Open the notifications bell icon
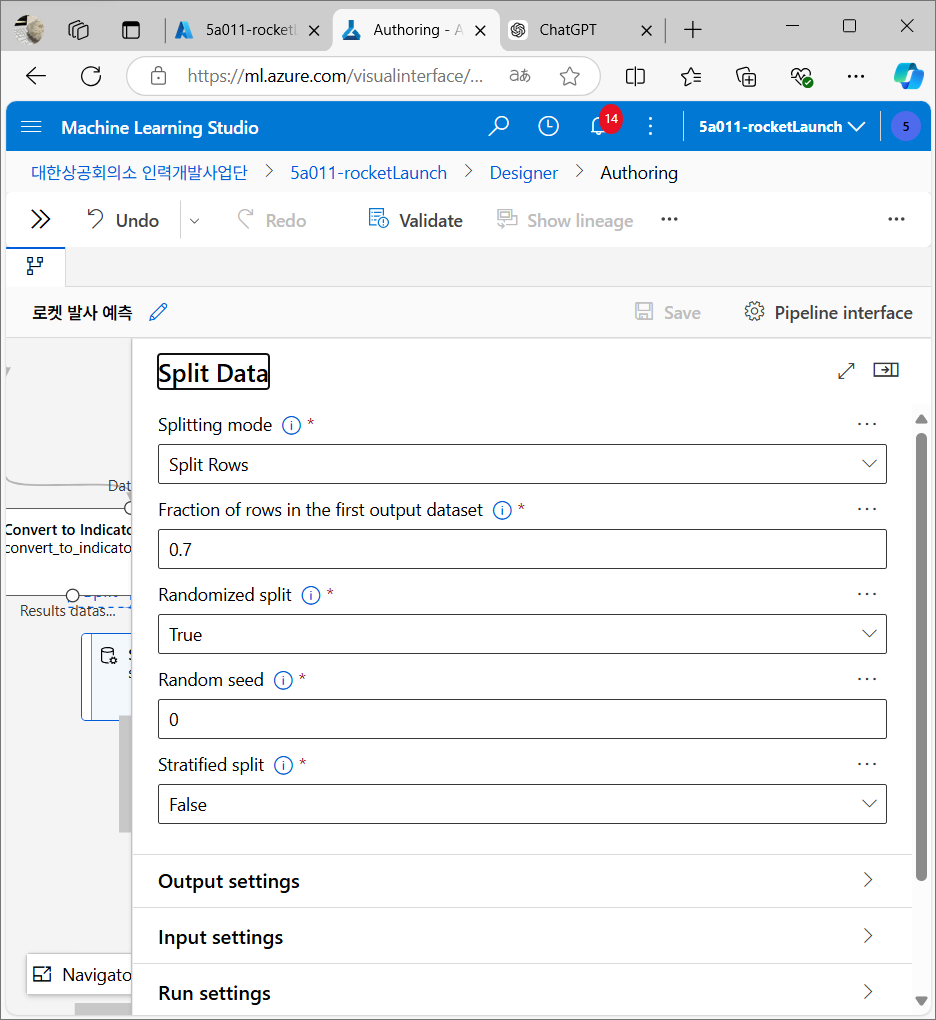Viewport: 936px width, 1020px height. [598, 126]
